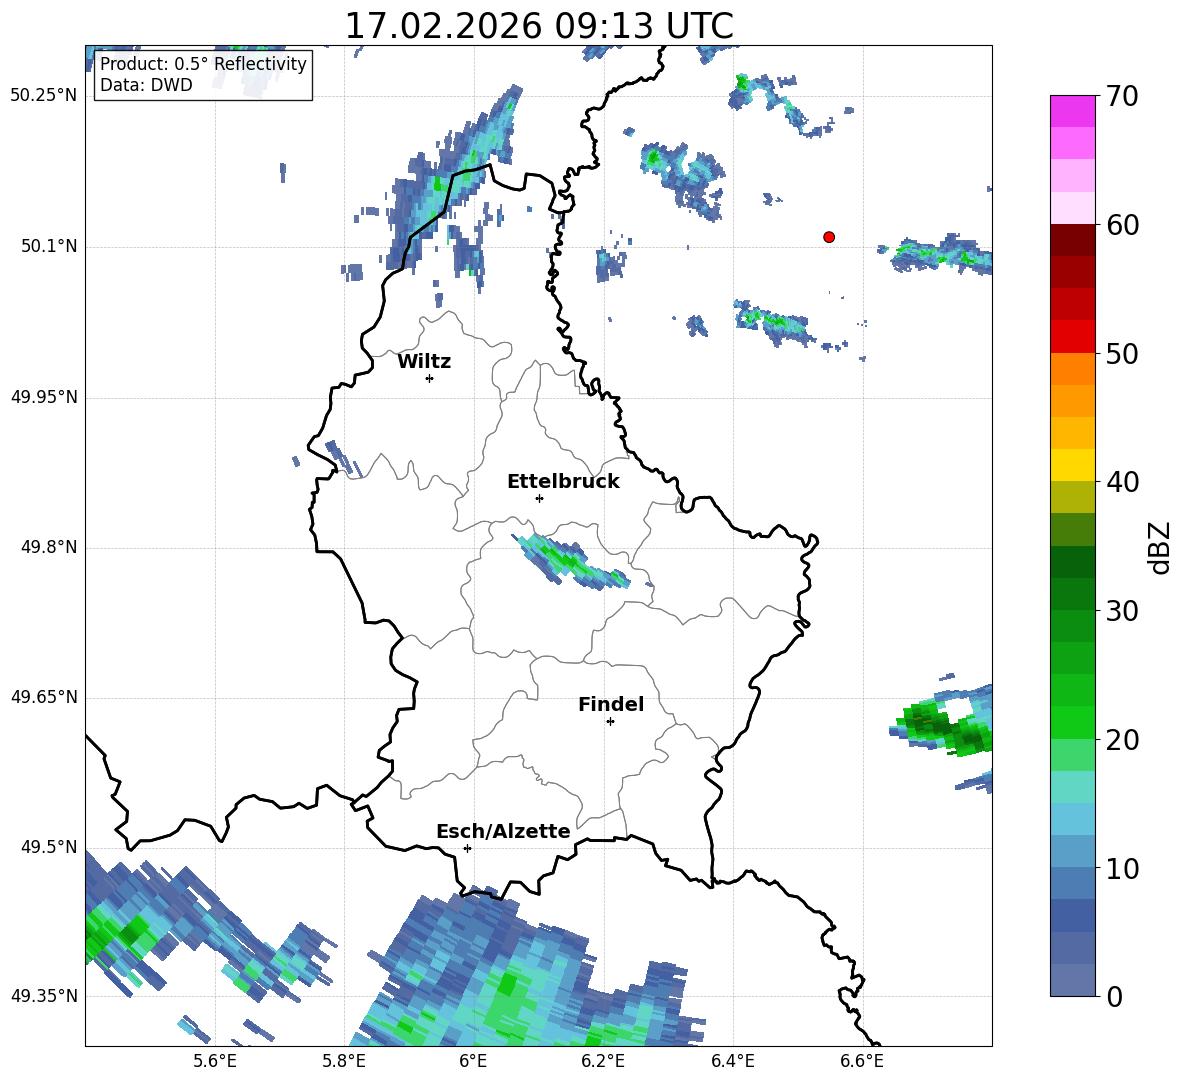The width and height of the screenshot is (1184, 1081).
Task: Click the Ettelbruck city label
Action: tap(563, 482)
